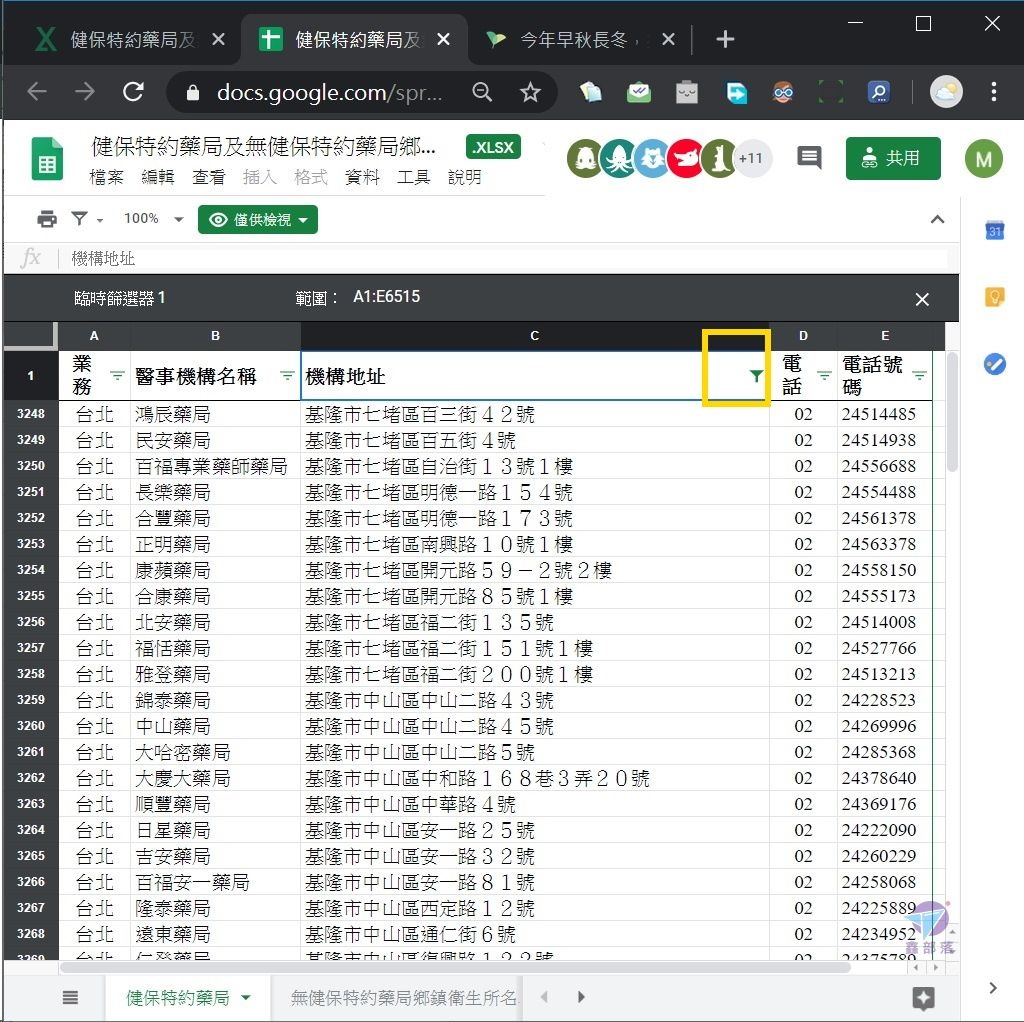Open Google Keep side panel icon
The height and width of the screenshot is (1022, 1024).
click(994, 297)
